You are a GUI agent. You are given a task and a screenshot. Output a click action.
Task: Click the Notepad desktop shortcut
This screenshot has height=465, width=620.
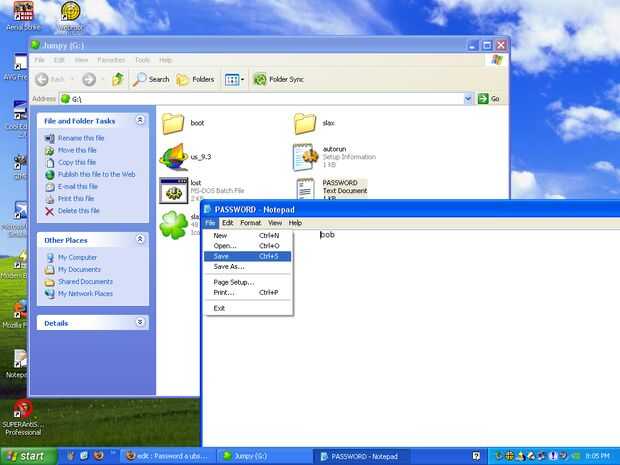point(18,364)
